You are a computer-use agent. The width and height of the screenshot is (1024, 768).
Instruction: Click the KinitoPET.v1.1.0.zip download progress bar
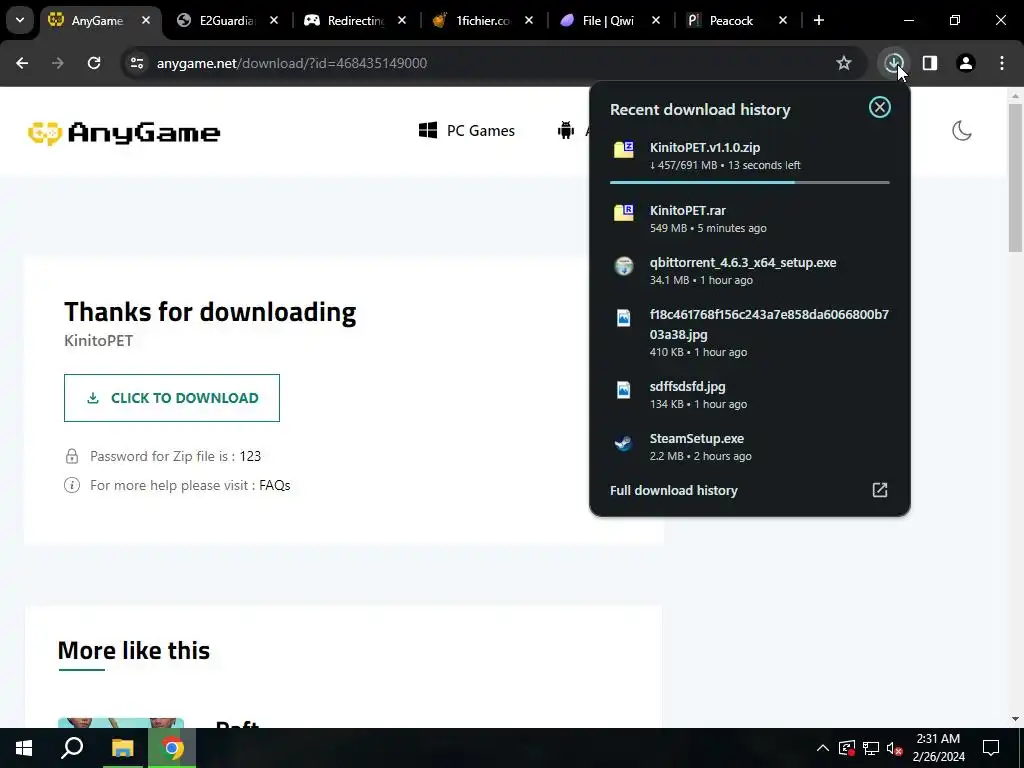click(x=750, y=182)
